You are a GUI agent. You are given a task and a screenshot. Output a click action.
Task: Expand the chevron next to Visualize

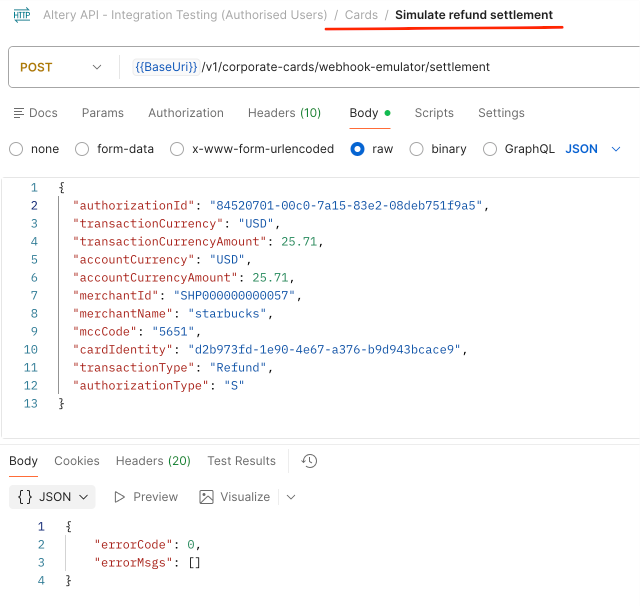point(291,497)
